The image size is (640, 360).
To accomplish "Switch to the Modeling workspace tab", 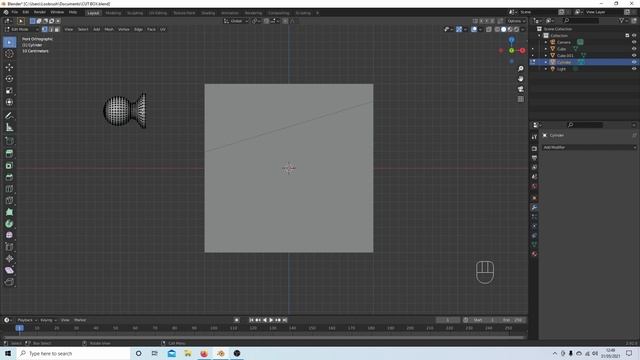I will [x=113, y=13].
